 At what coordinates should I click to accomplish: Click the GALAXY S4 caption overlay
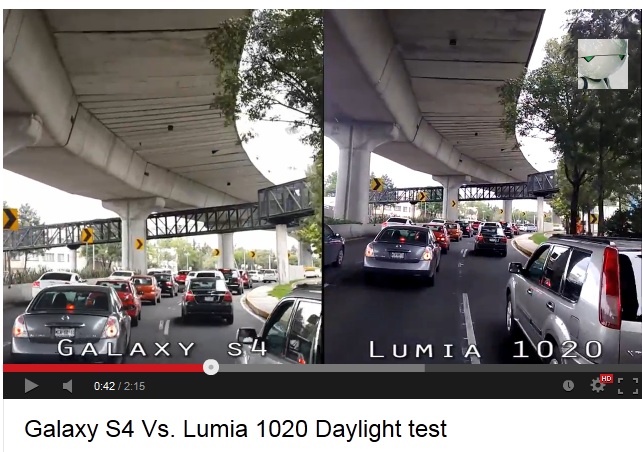click(x=162, y=348)
